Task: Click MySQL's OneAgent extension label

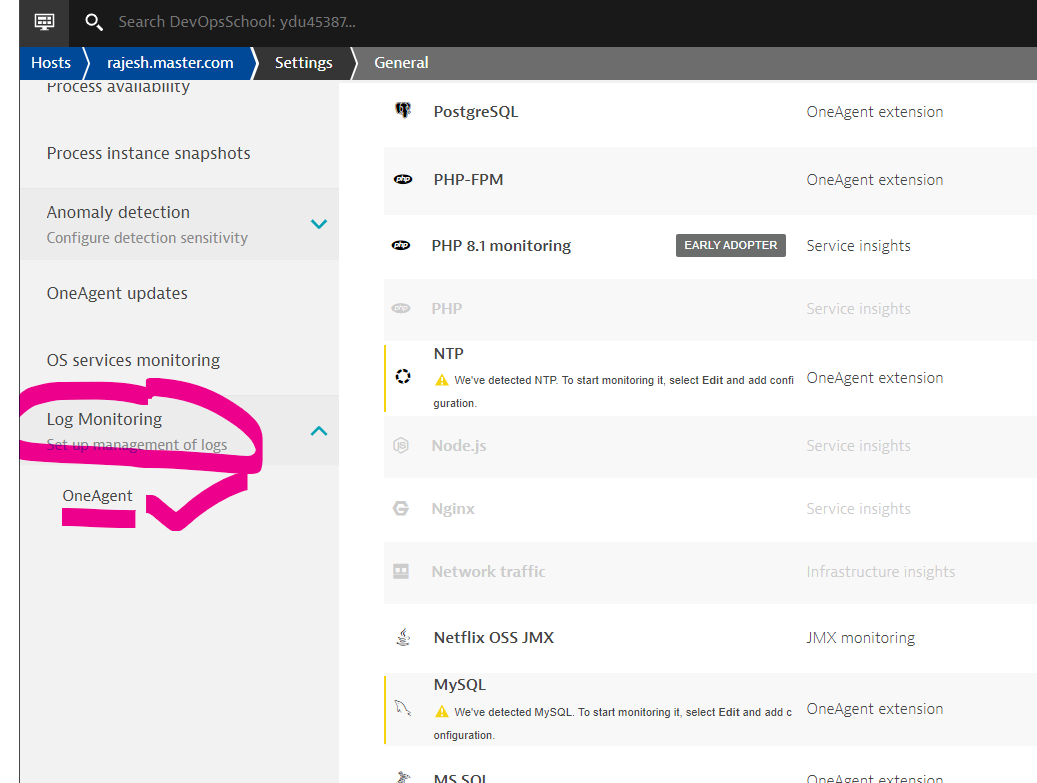Action: [x=874, y=709]
